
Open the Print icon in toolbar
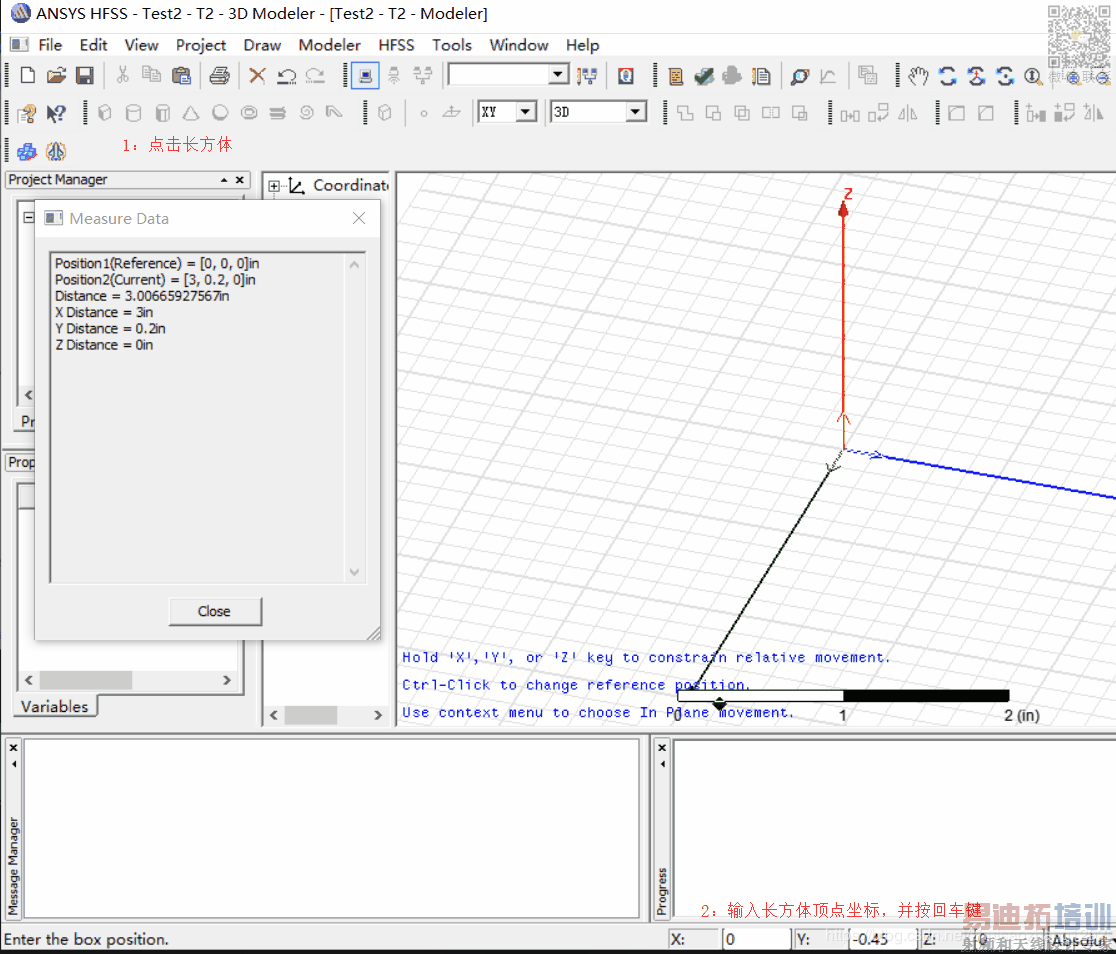tap(219, 76)
